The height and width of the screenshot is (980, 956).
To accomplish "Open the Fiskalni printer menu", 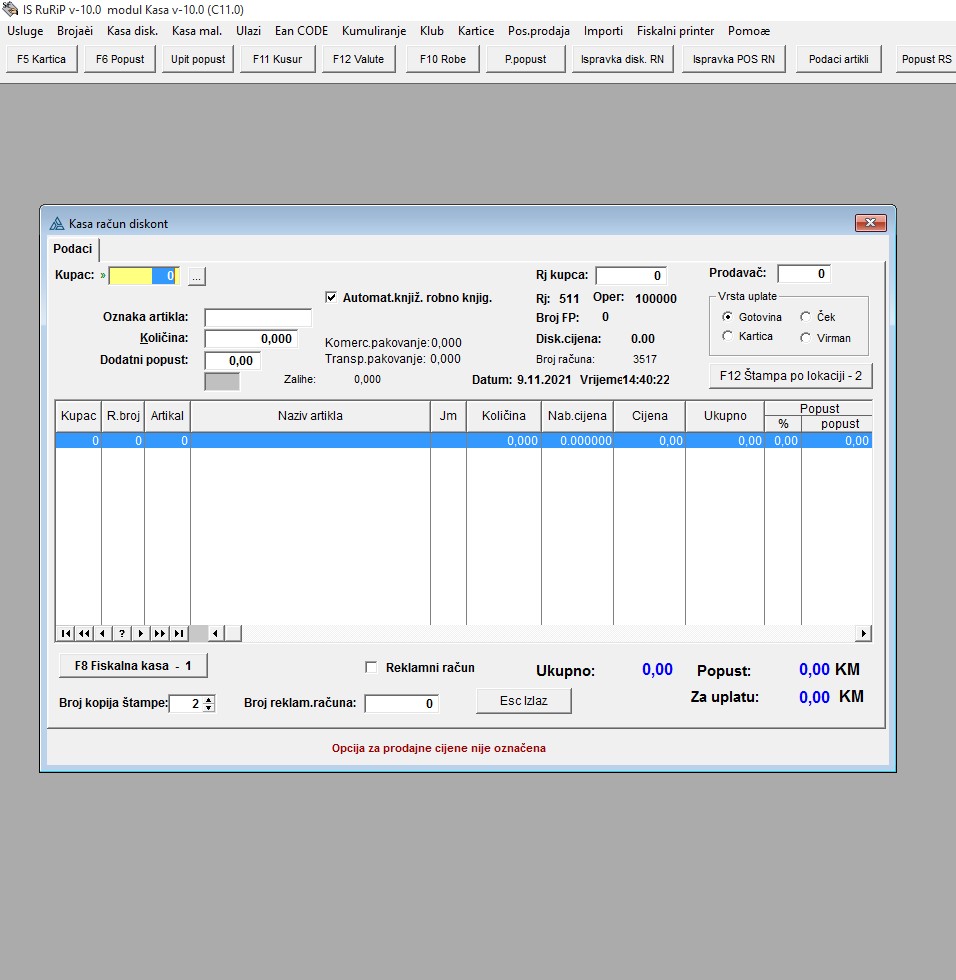I will (675, 31).
